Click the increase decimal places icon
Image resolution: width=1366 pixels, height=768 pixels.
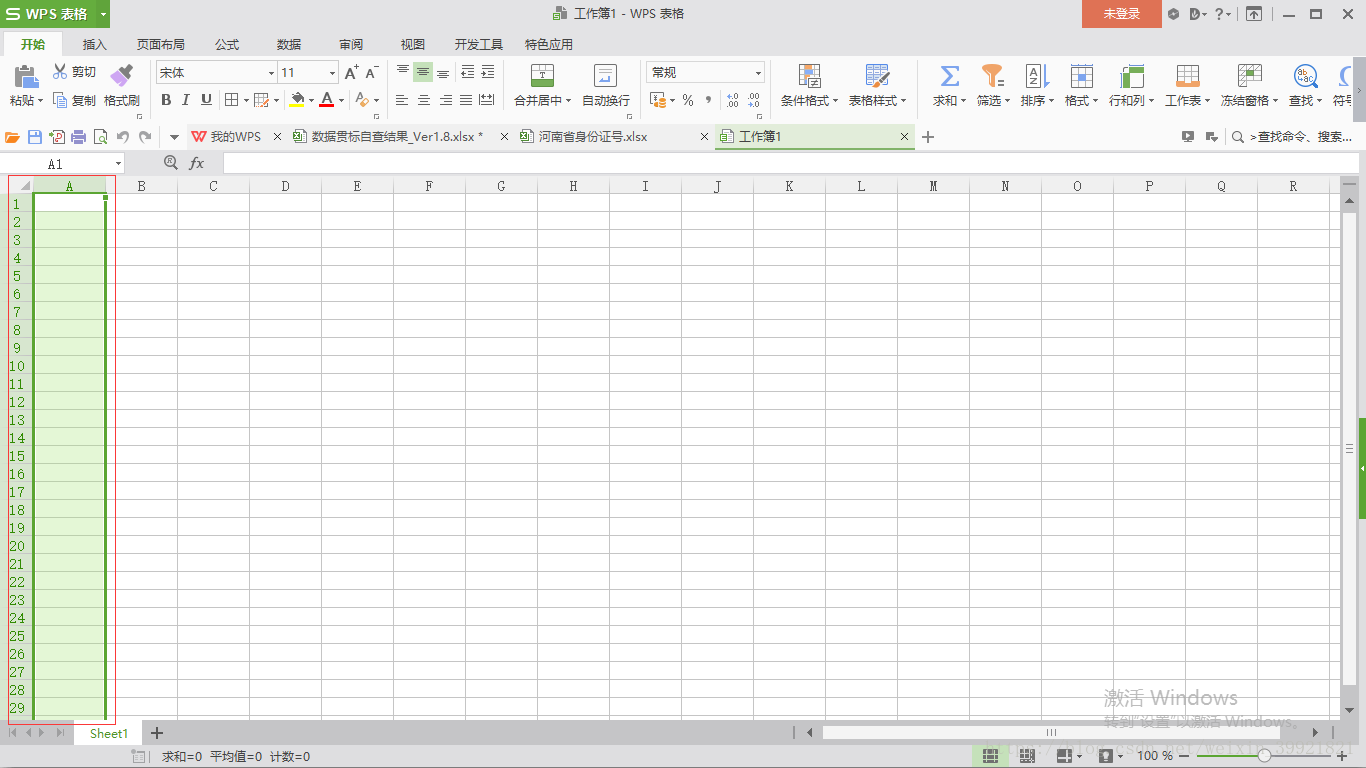(x=732, y=100)
